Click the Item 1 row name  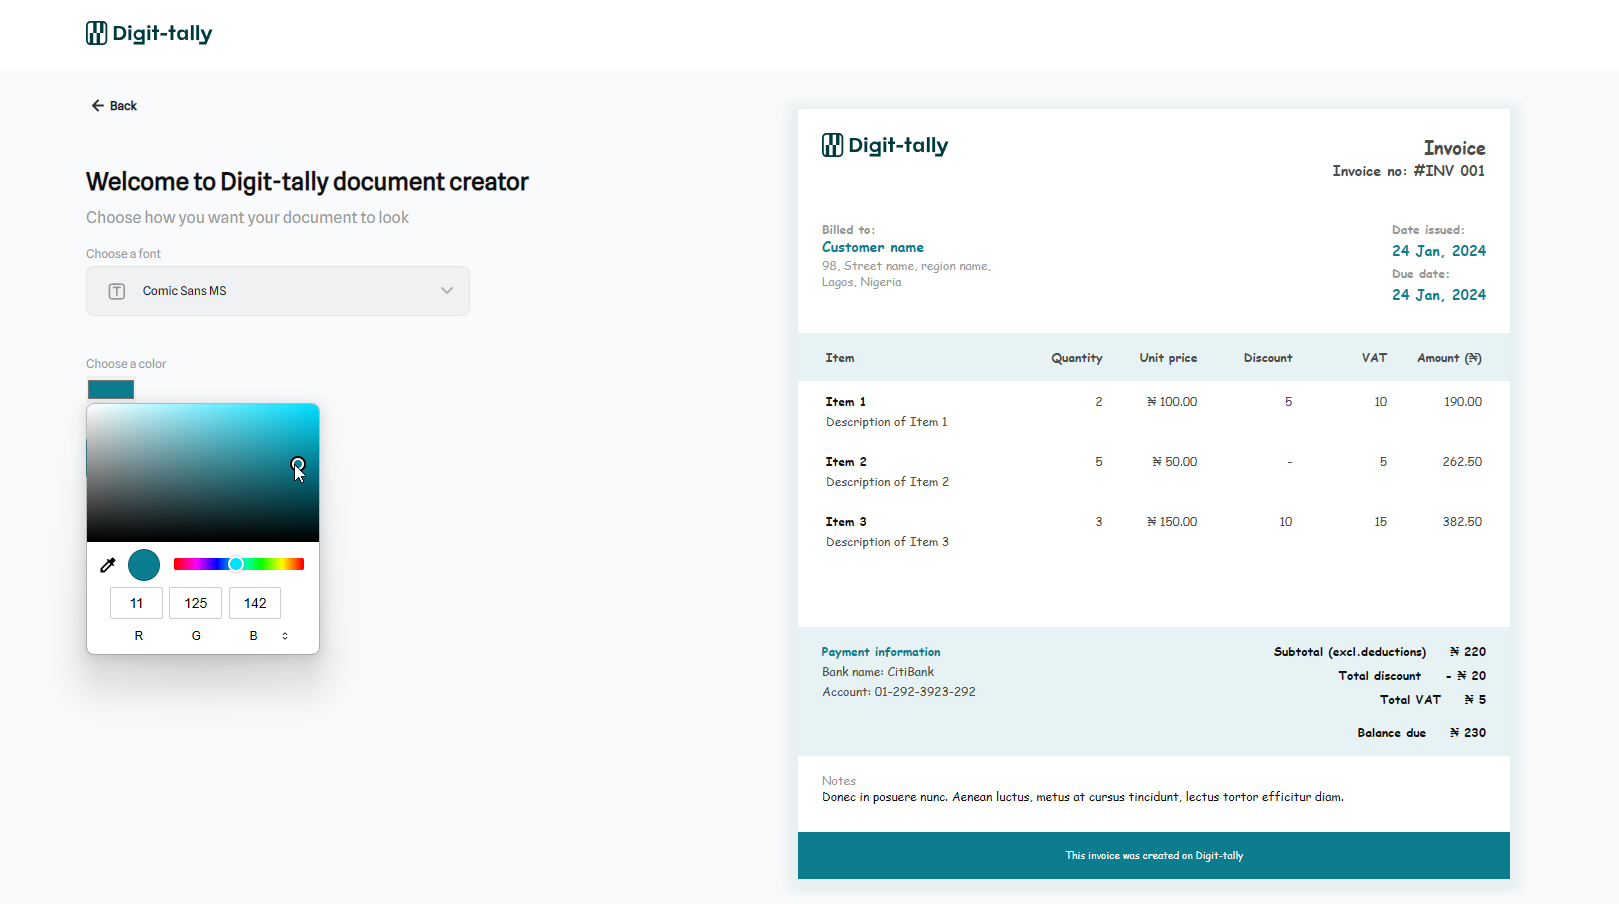coord(846,402)
